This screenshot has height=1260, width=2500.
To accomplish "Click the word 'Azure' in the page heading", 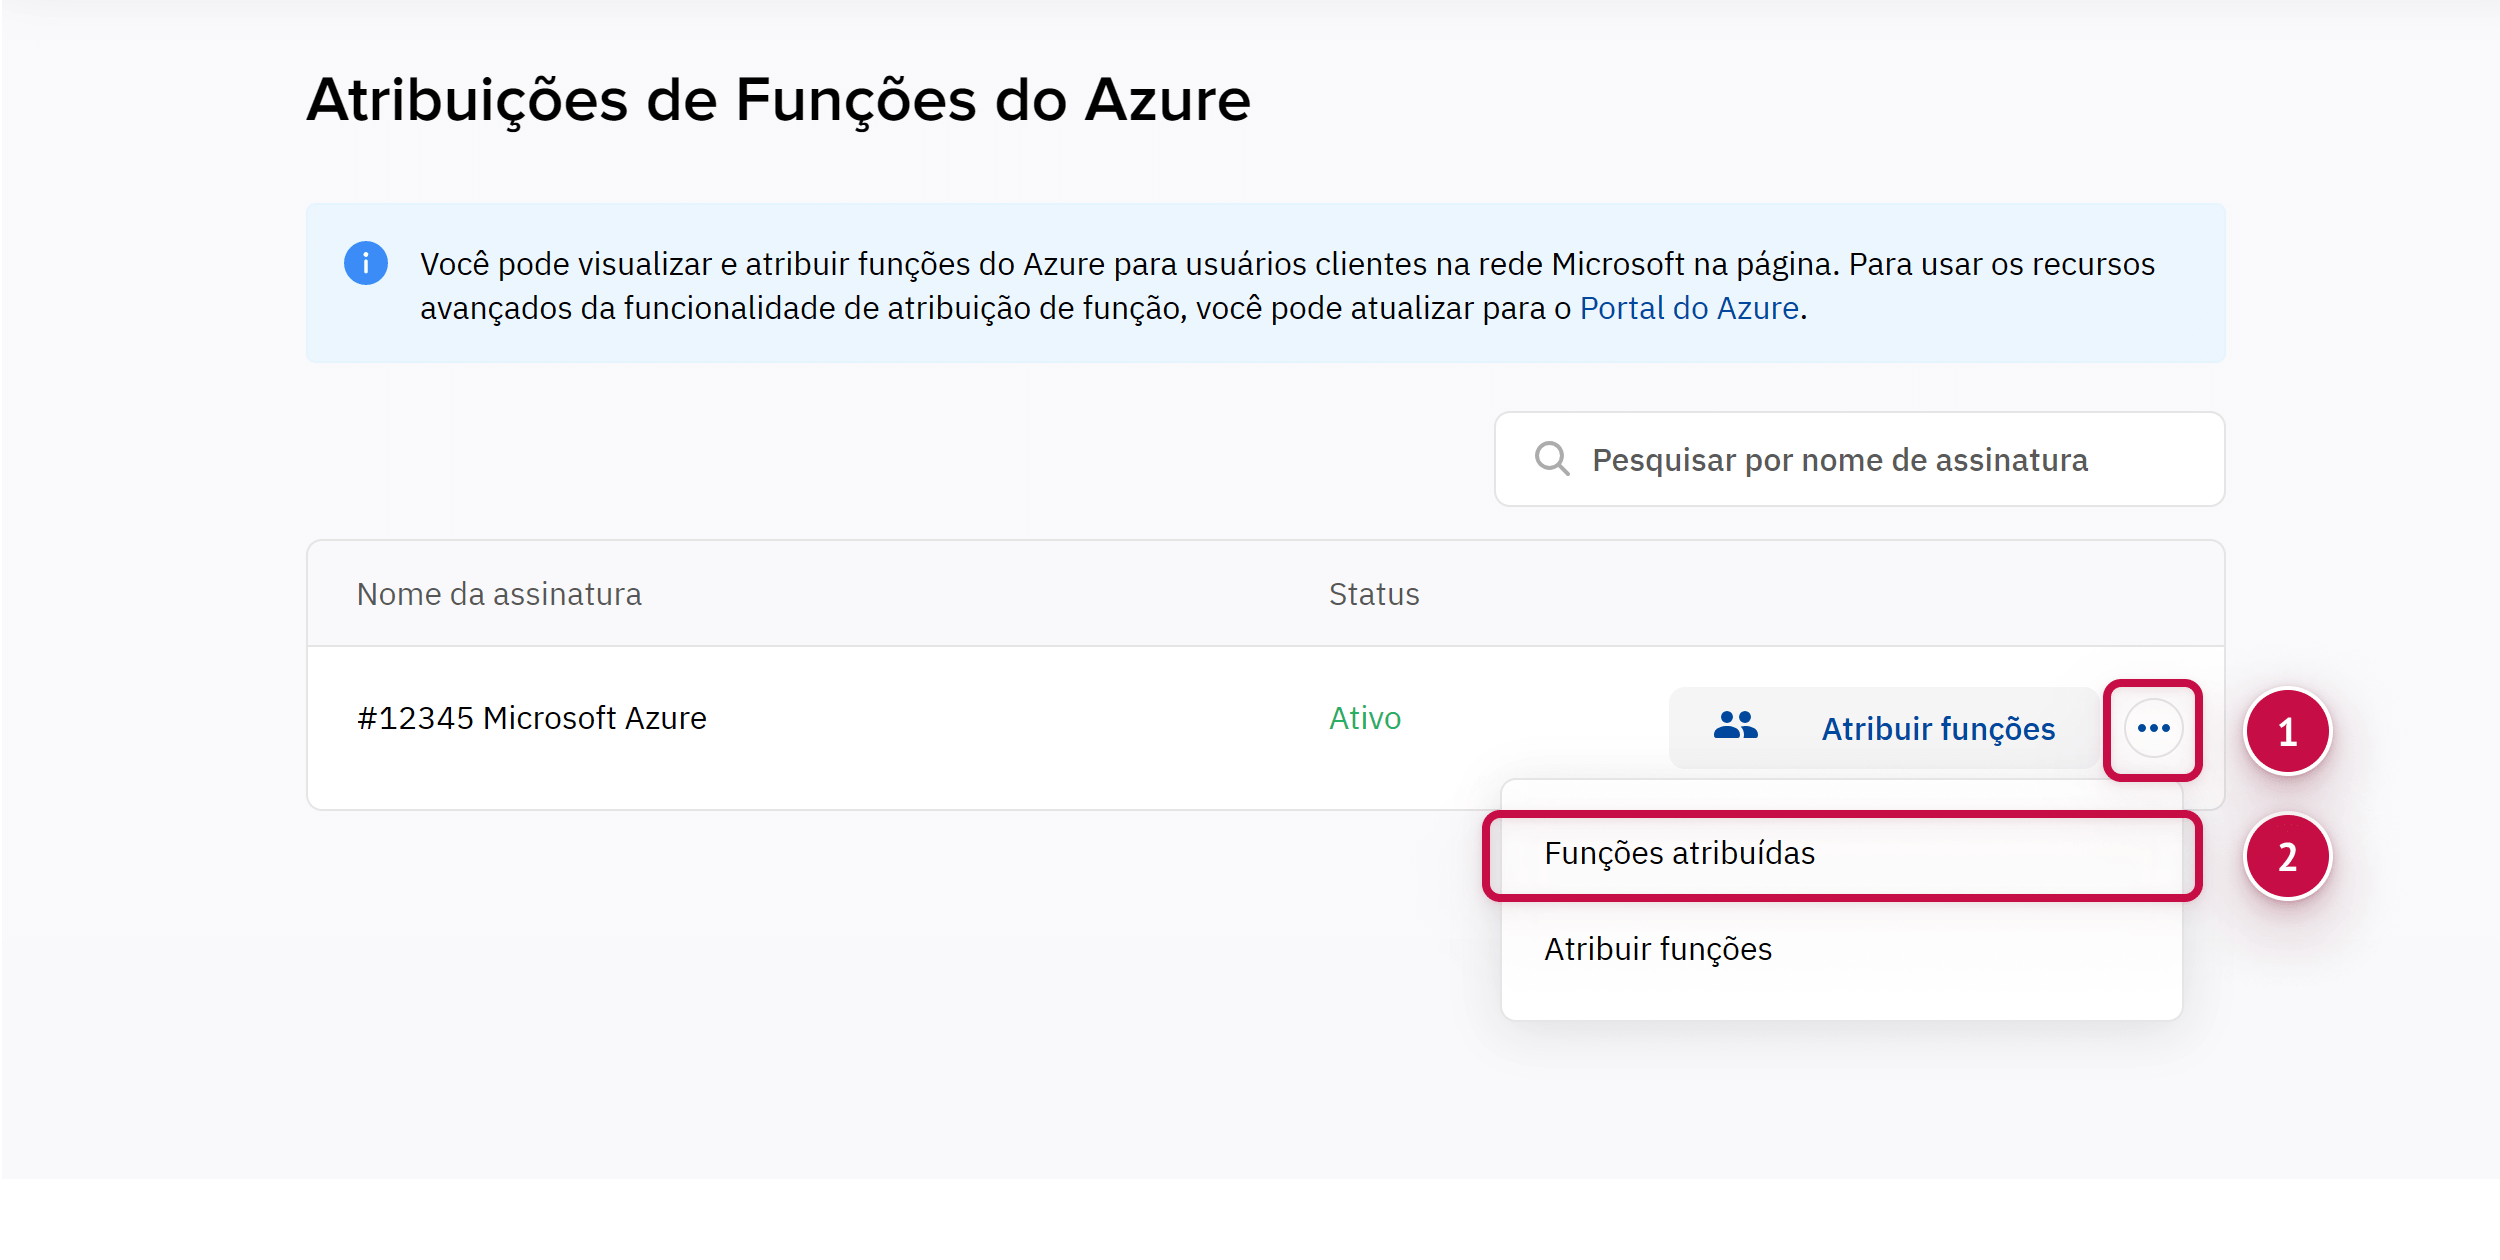I will pos(1167,101).
